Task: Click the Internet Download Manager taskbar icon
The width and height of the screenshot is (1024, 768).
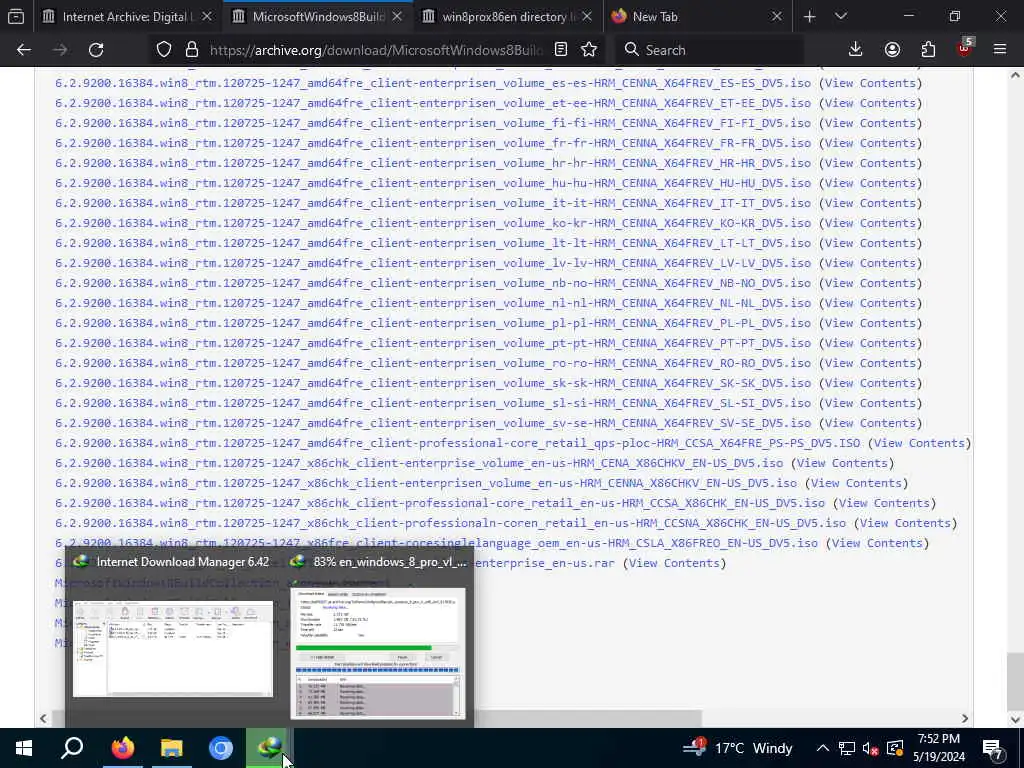Action: click(269, 748)
